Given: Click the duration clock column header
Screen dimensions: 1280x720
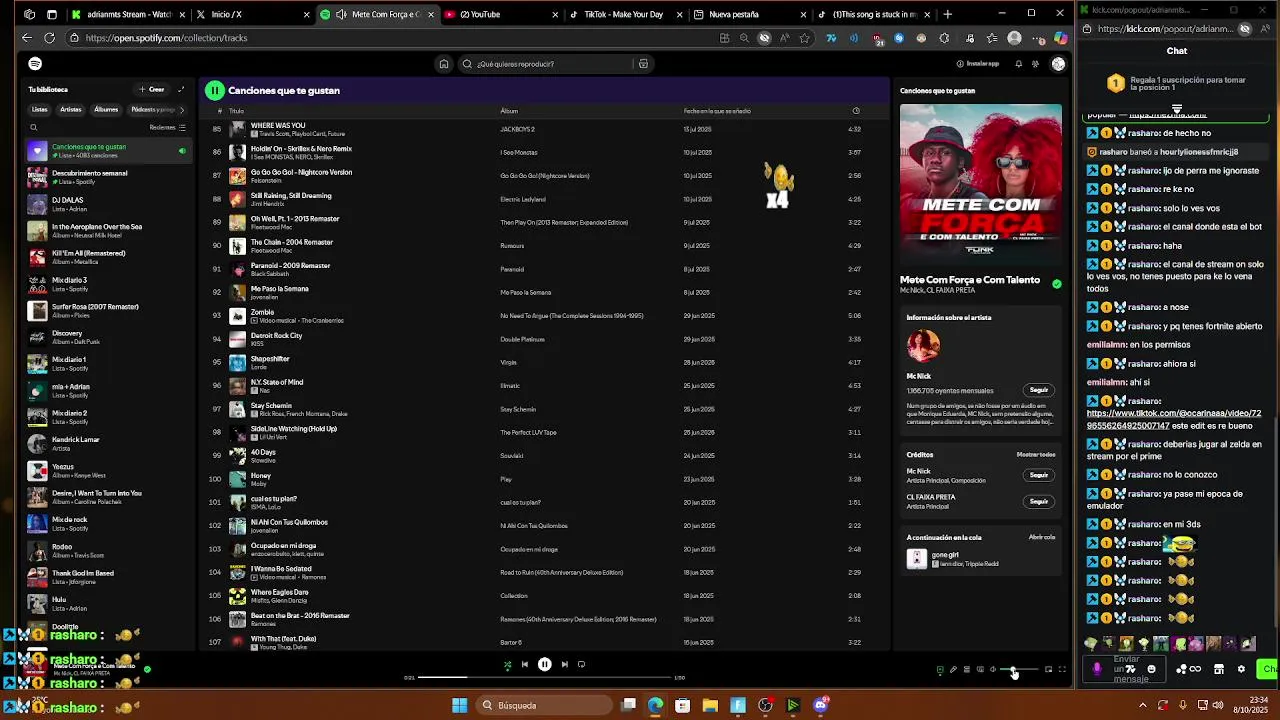Looking at the screenshot, I should 855,111.
